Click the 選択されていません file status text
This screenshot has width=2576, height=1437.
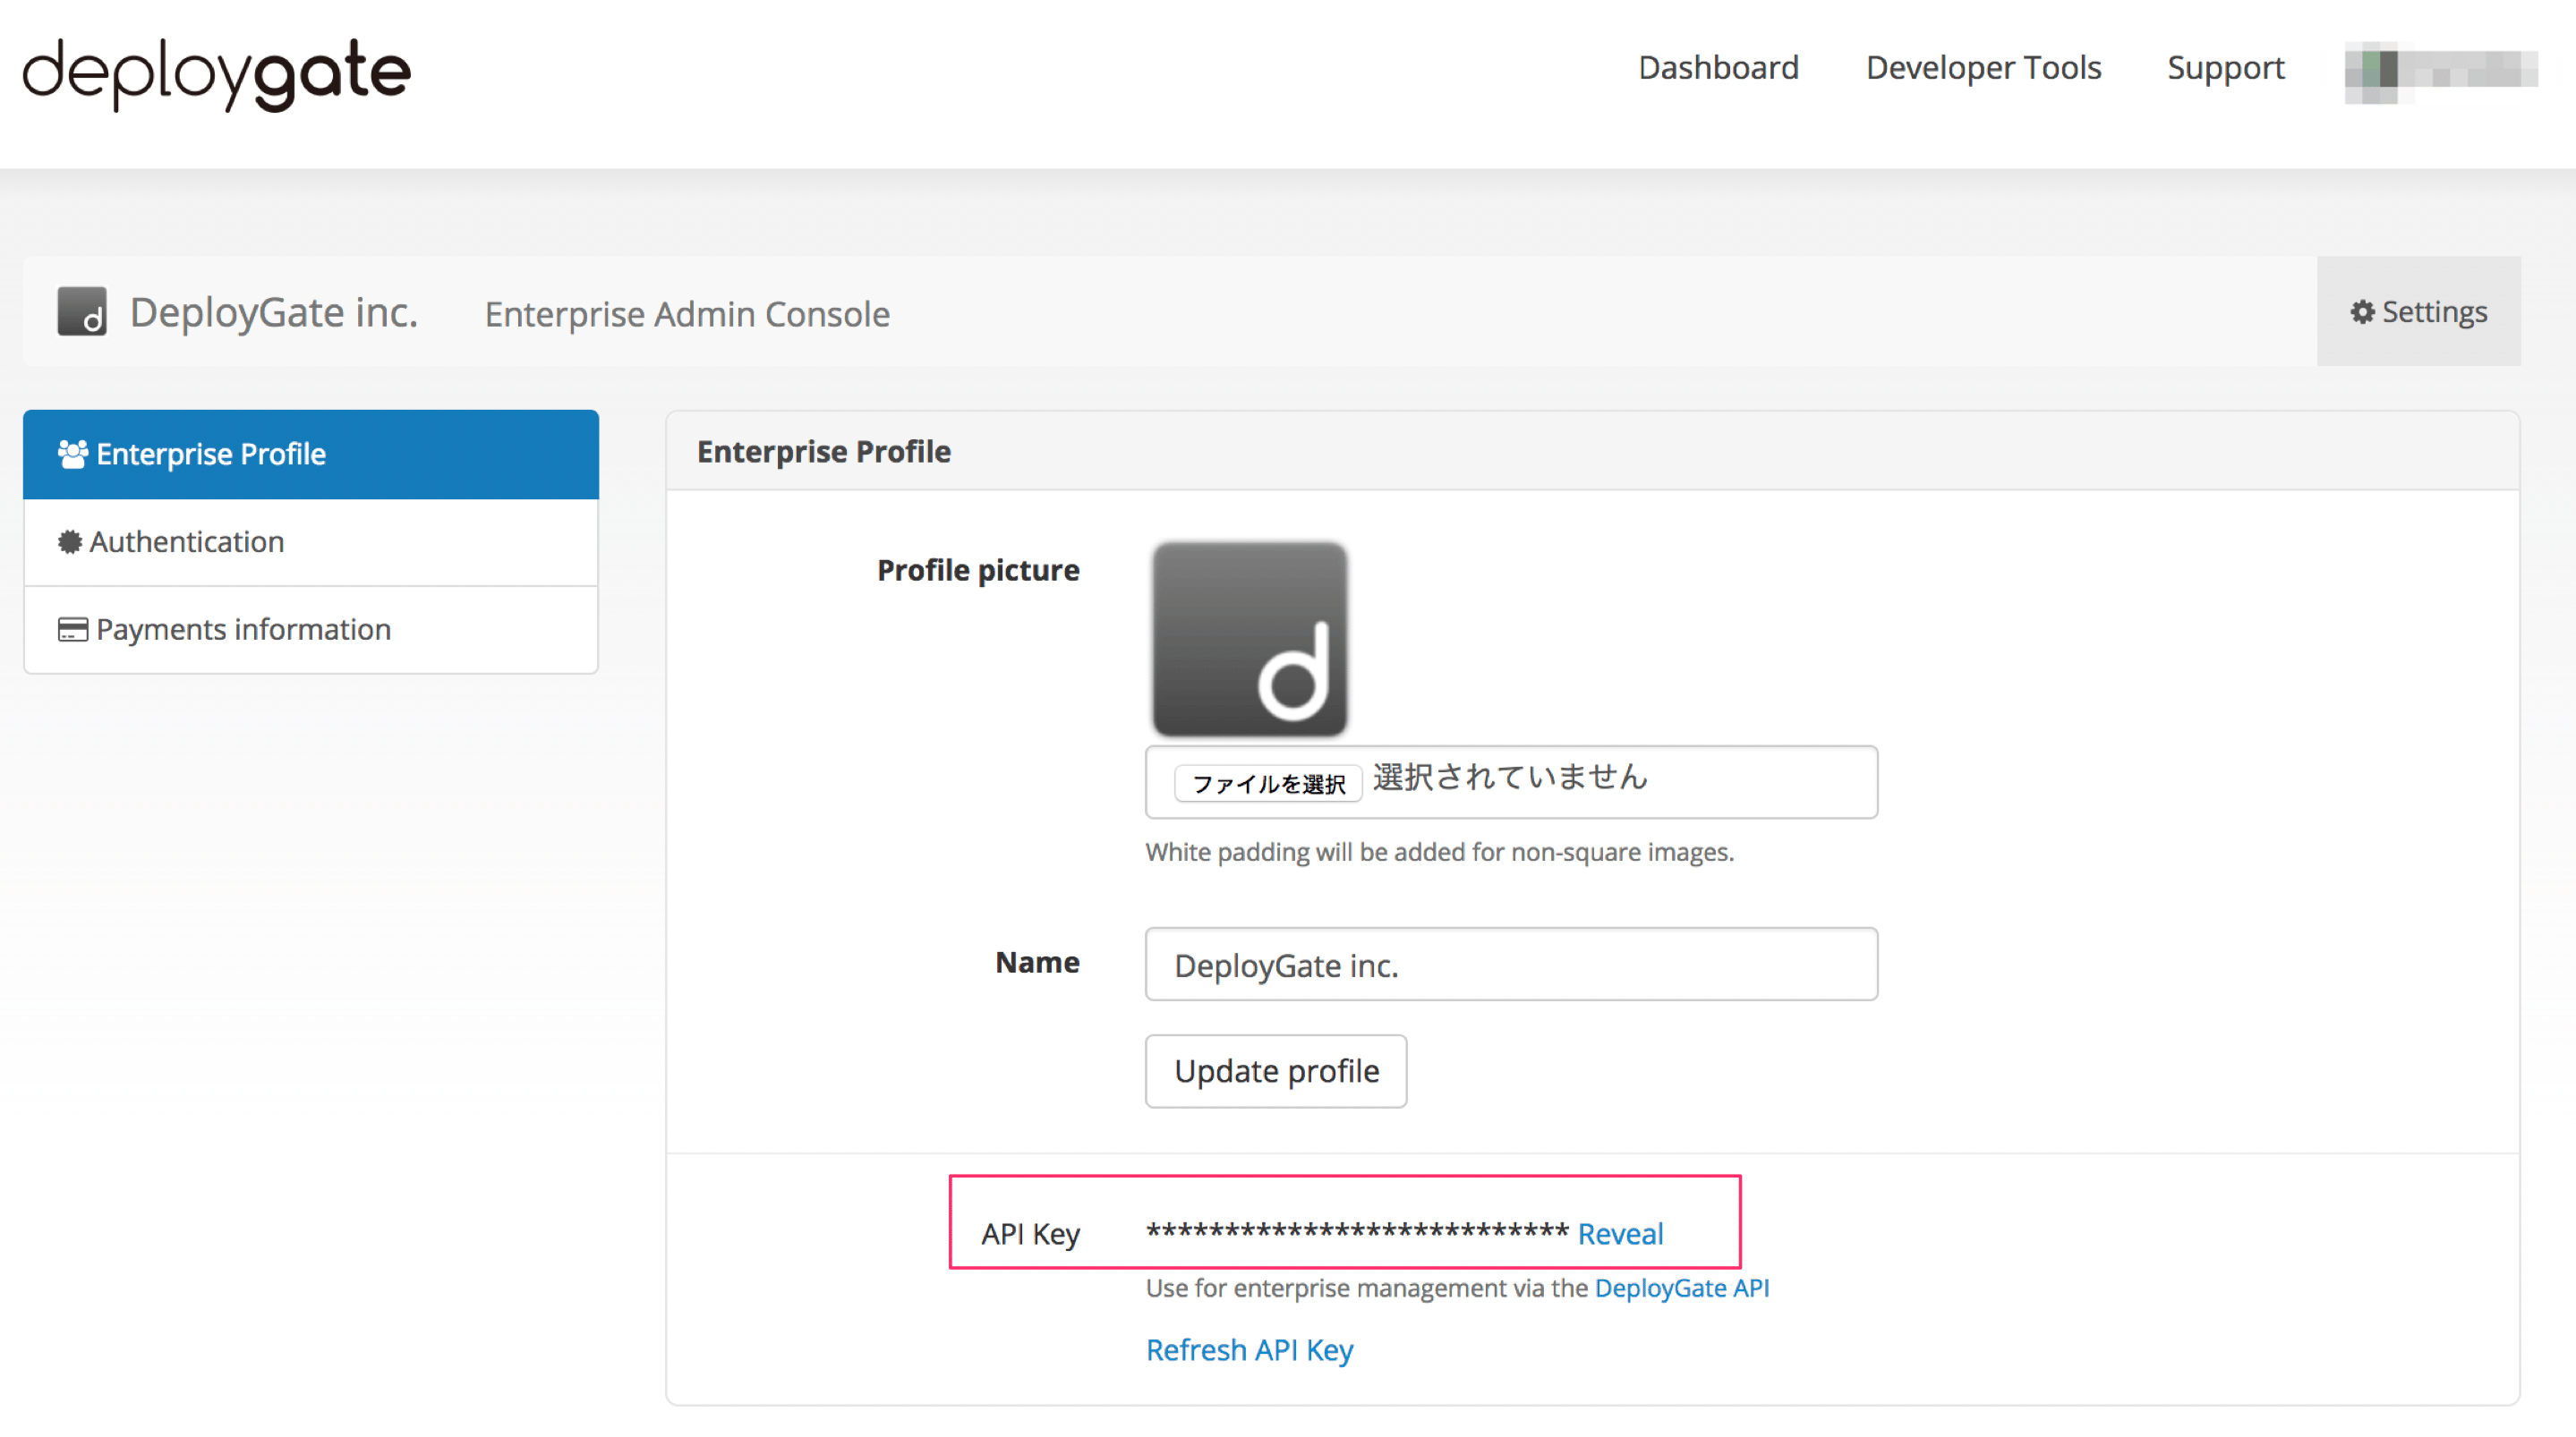coord(1510,777)
